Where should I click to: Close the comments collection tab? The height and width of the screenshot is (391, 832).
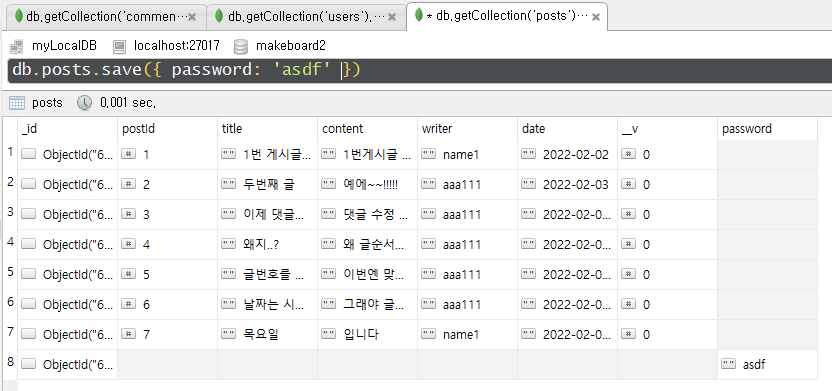(x=192, y=17)
